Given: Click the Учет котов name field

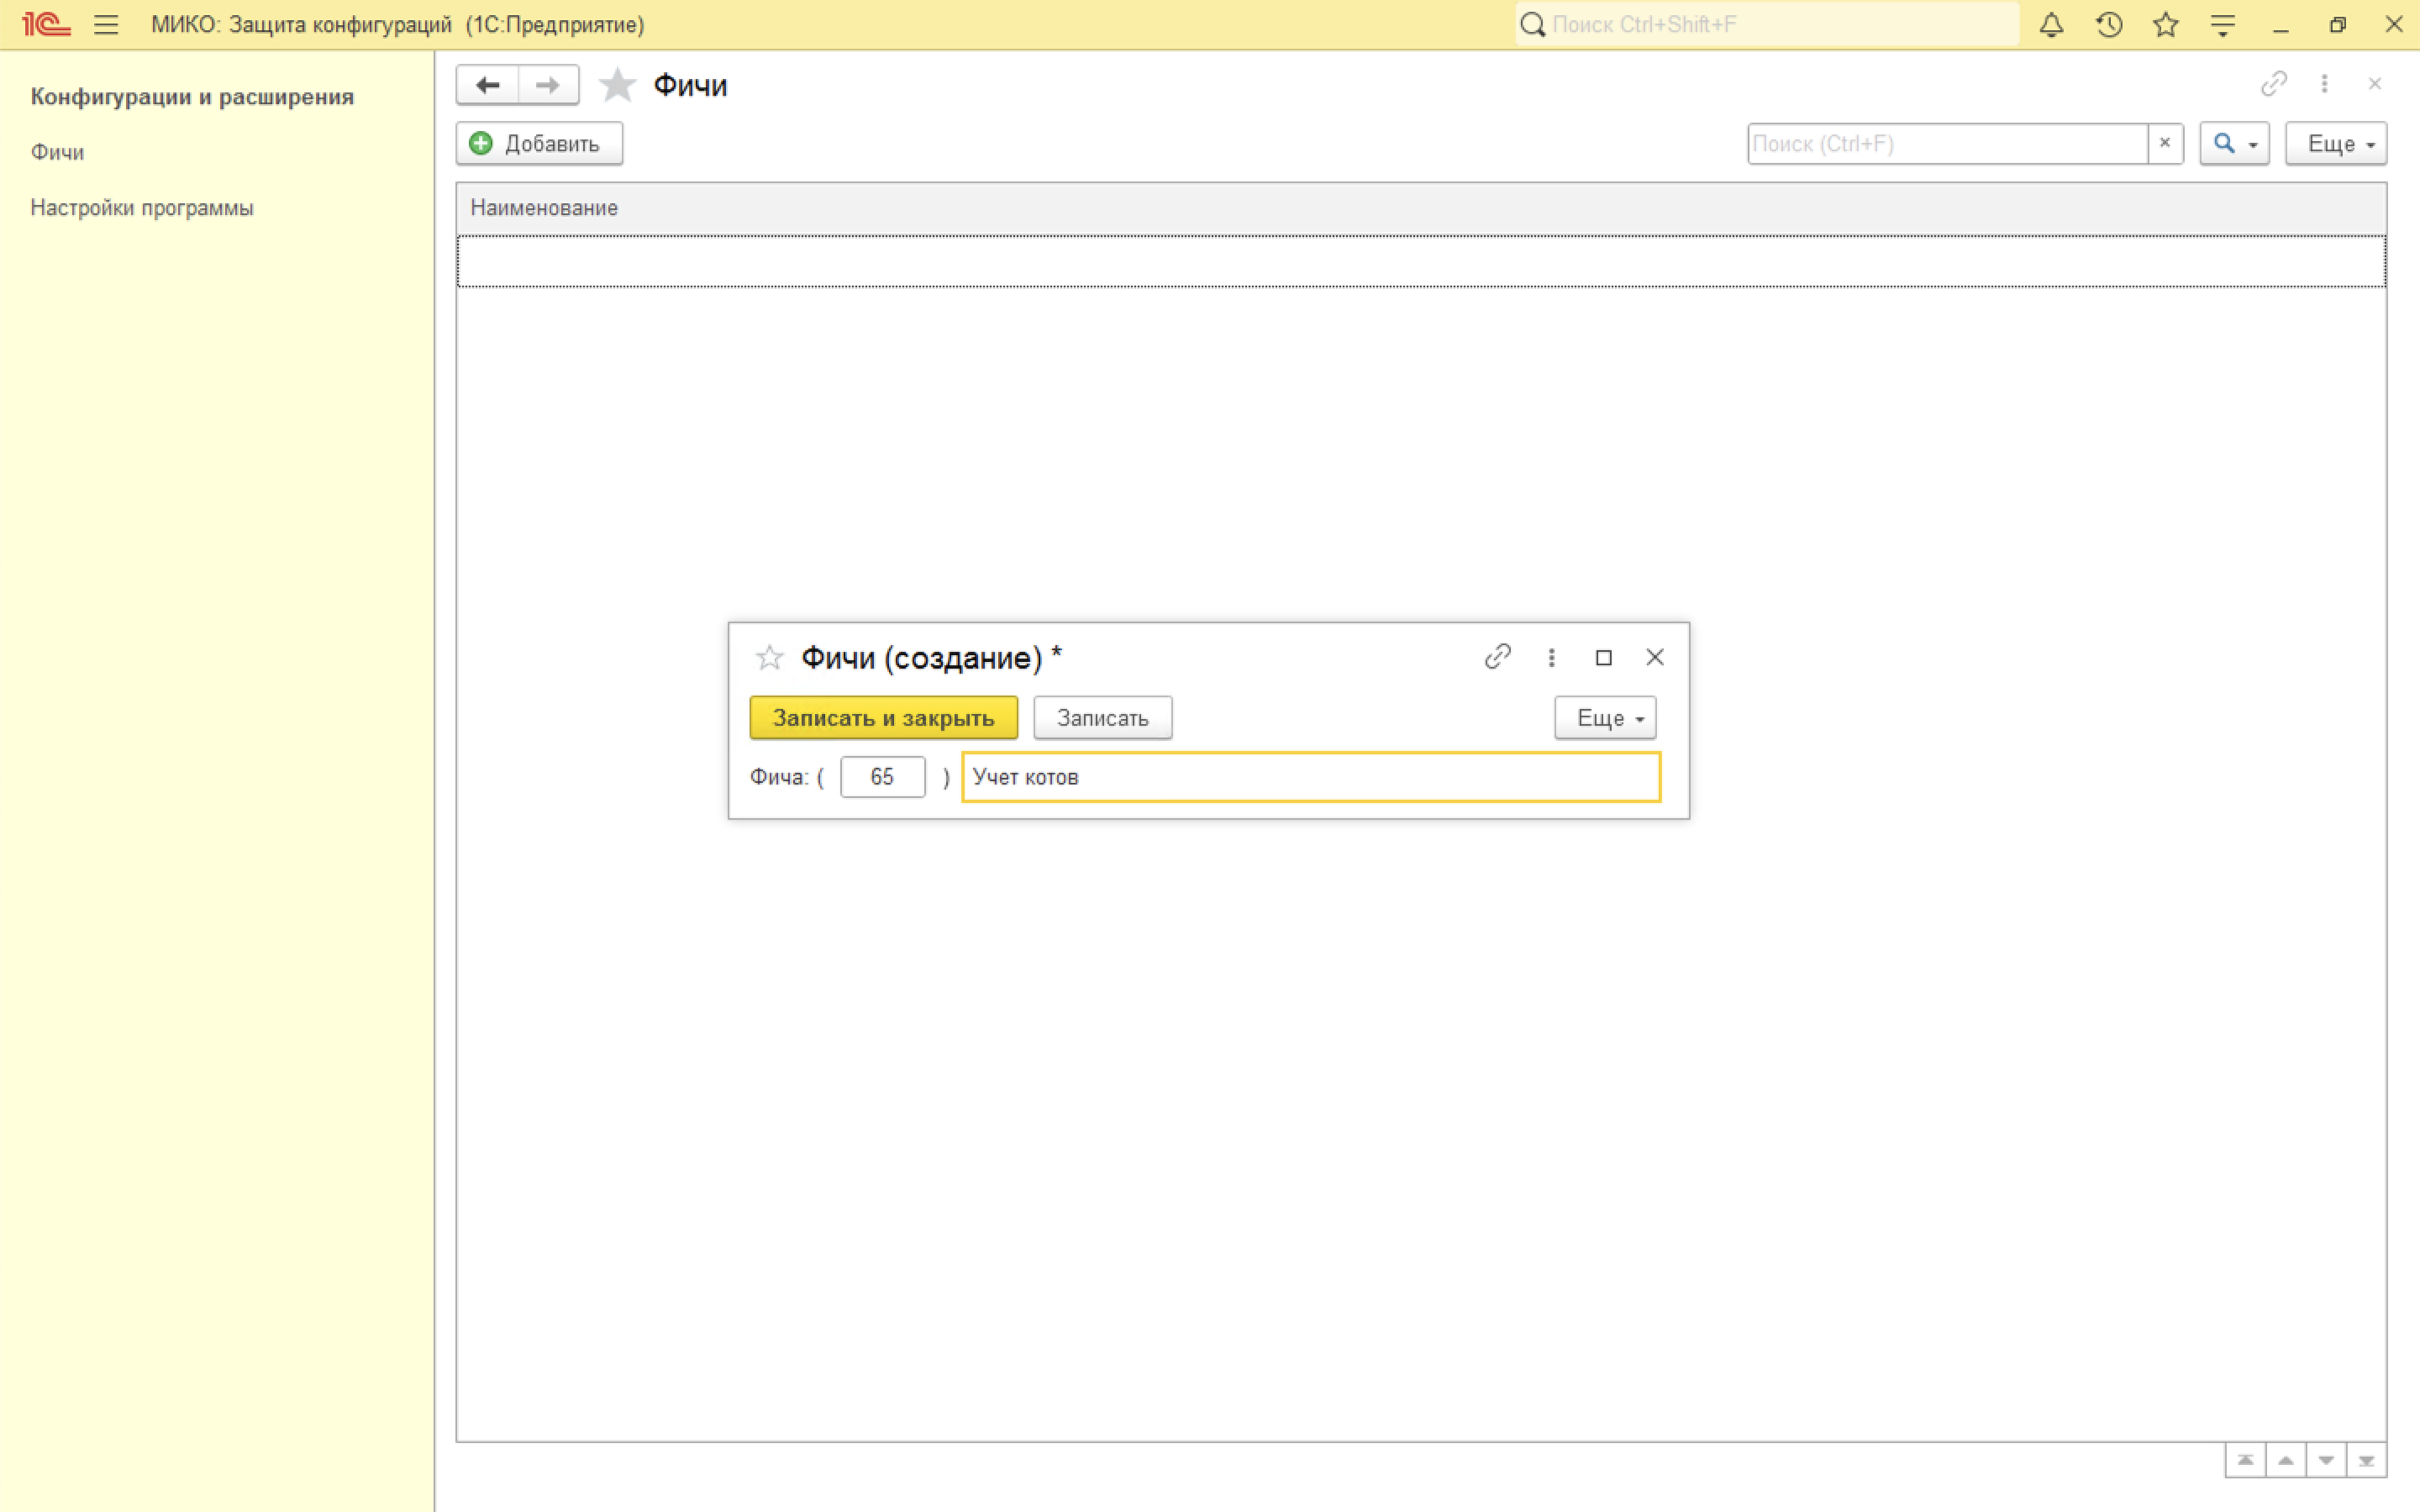Looking at the screenshot, I should (x=1311, y=777).
